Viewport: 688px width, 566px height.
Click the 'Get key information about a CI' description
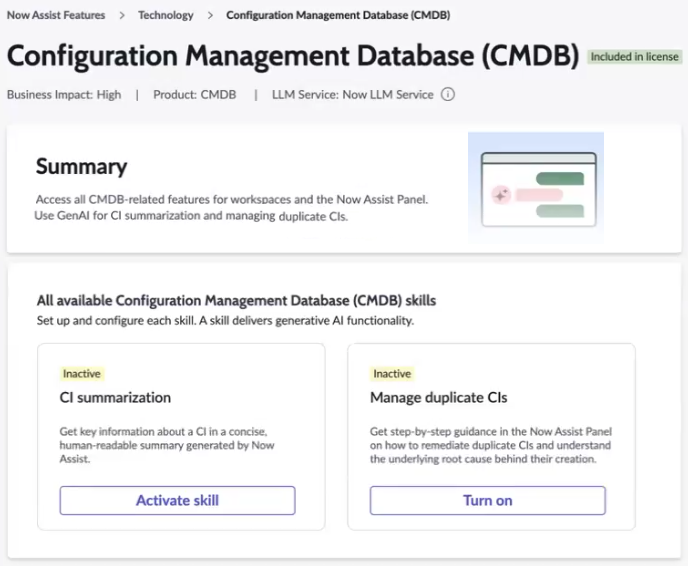(167, 445)
